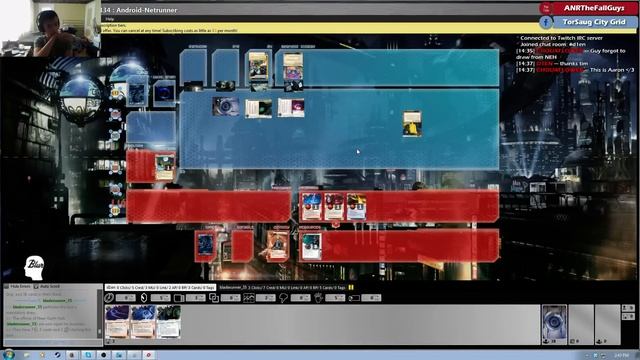Open the file explorer folder taskbar icon
Image resolution: width=640 pixels, height=360 pixels.
(27, 355)
